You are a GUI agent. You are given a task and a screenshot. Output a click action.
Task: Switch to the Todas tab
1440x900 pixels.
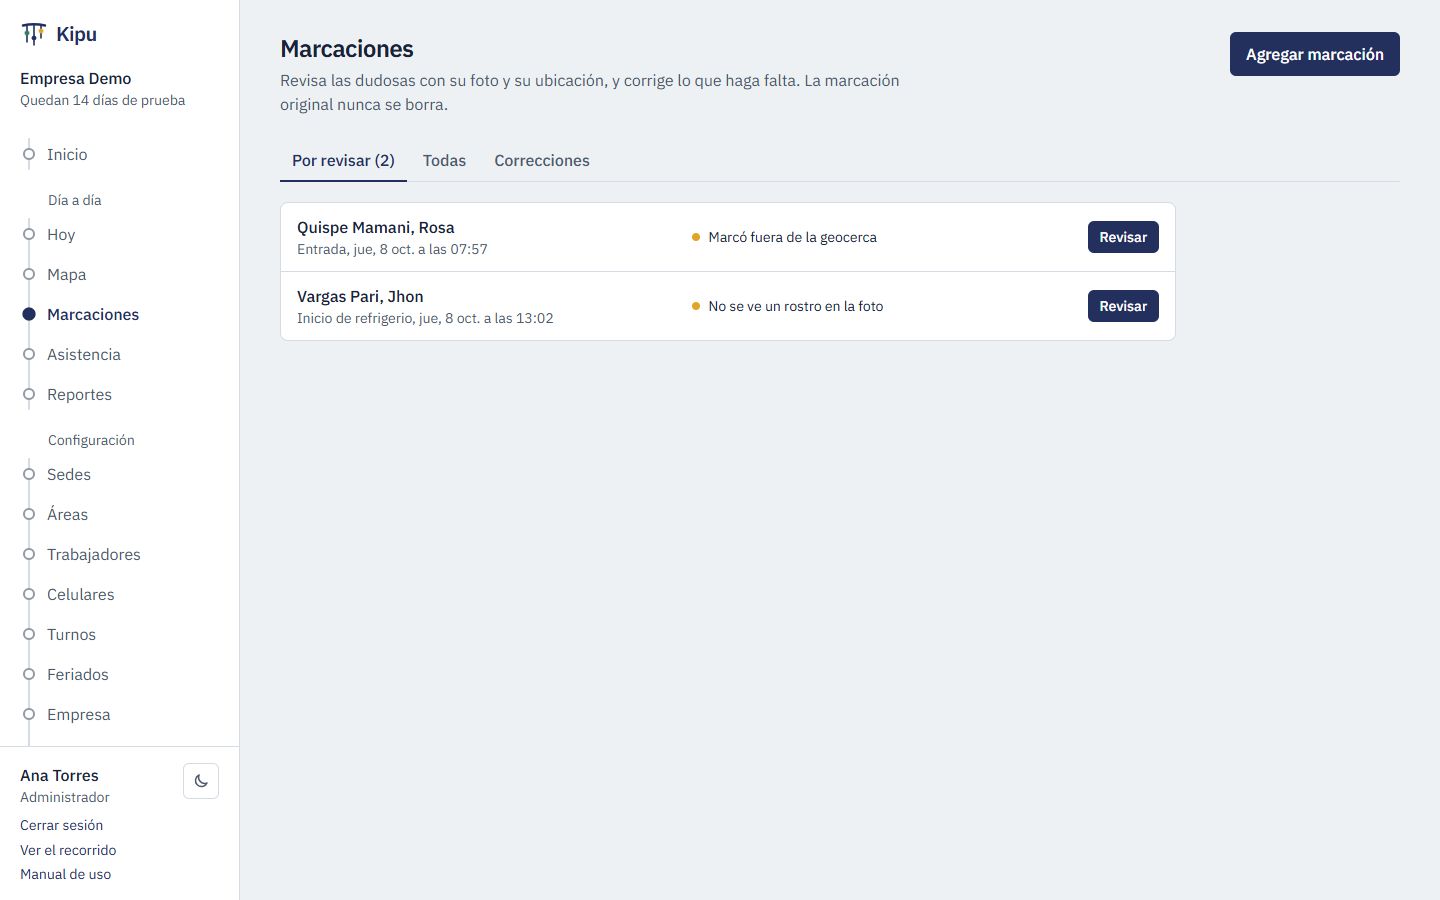[x=444, y=160]
